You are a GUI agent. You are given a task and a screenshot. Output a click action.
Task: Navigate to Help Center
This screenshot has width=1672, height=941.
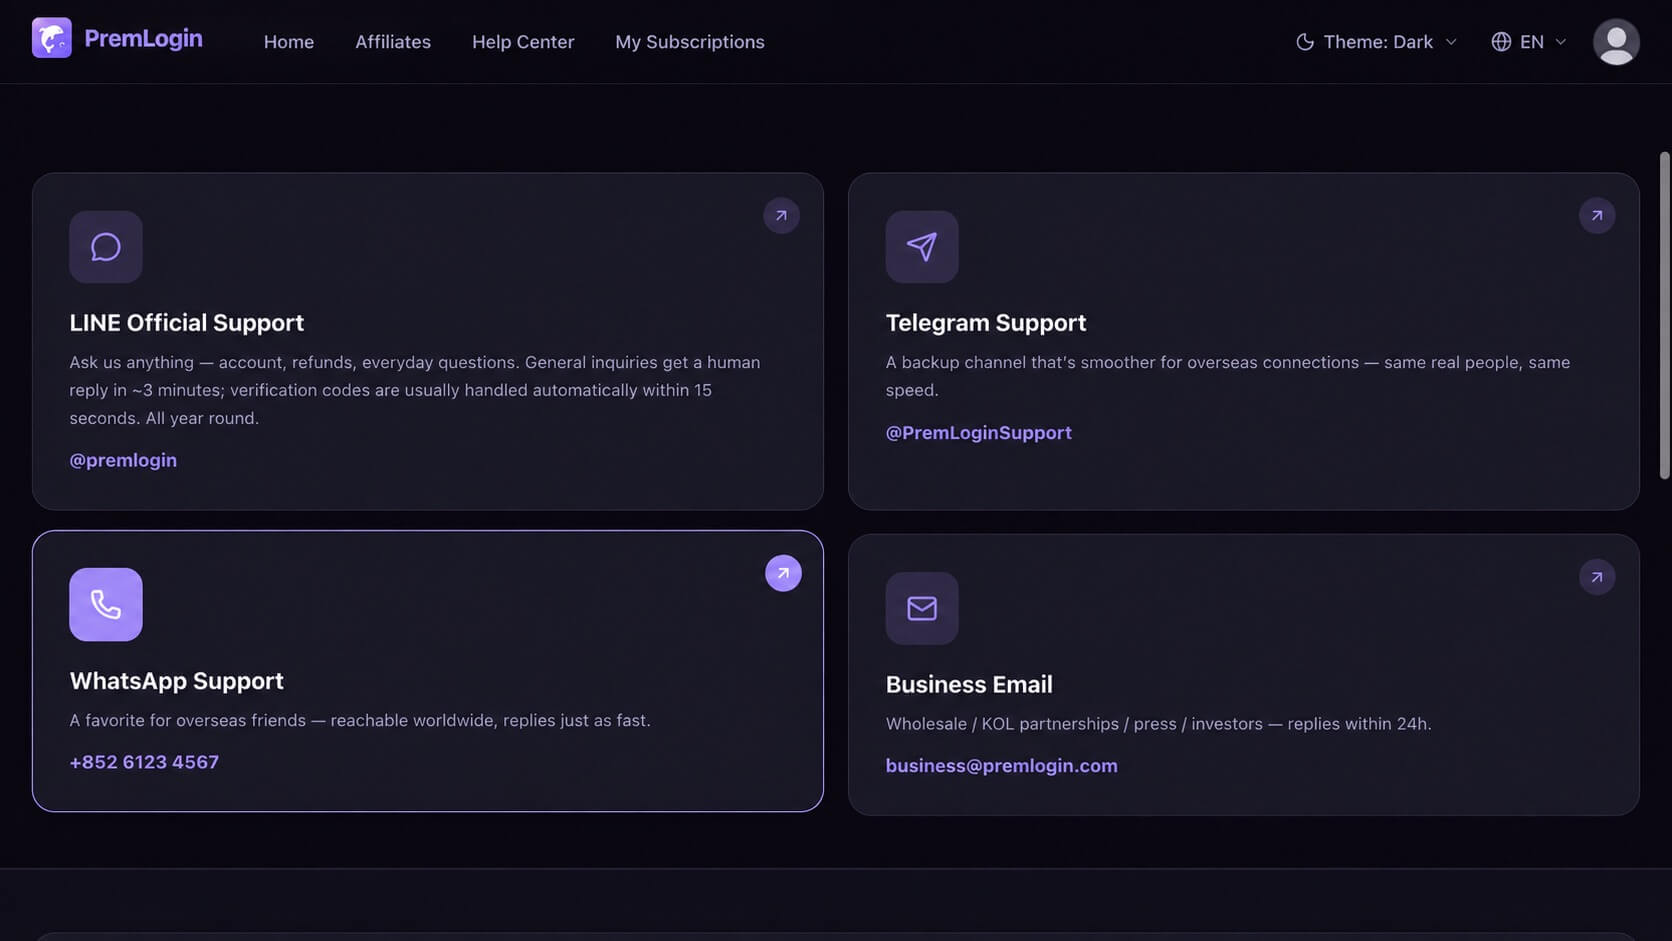523,42
